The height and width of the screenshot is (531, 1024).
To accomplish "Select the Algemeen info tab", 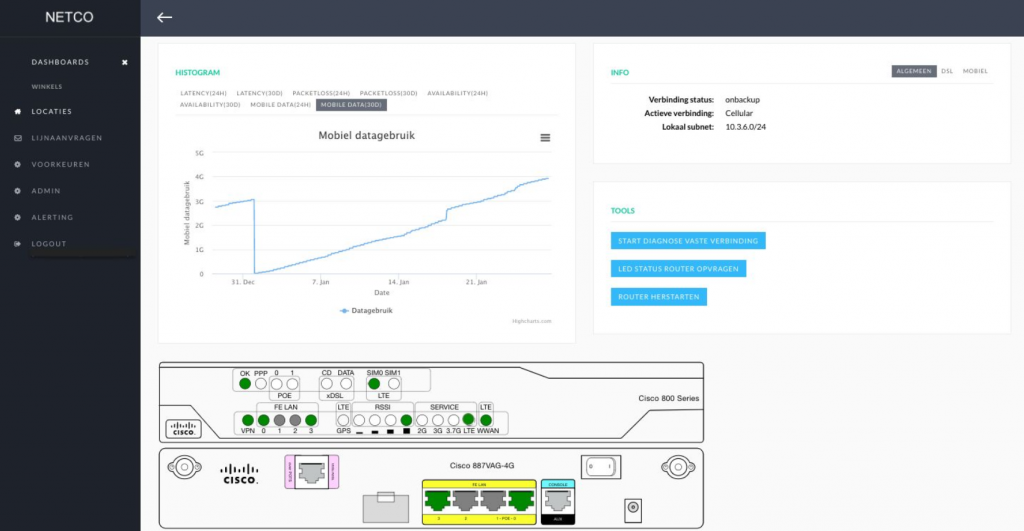I will (x=914, y=71).
